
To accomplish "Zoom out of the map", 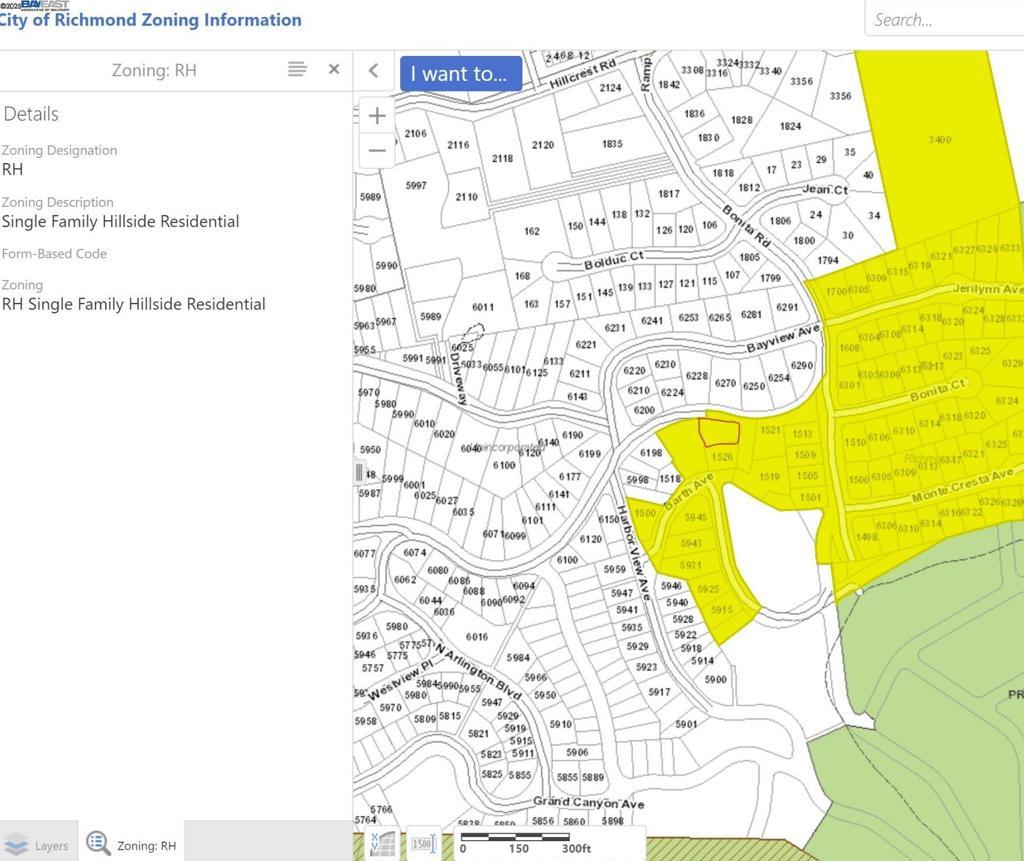I will coord(377,151).
